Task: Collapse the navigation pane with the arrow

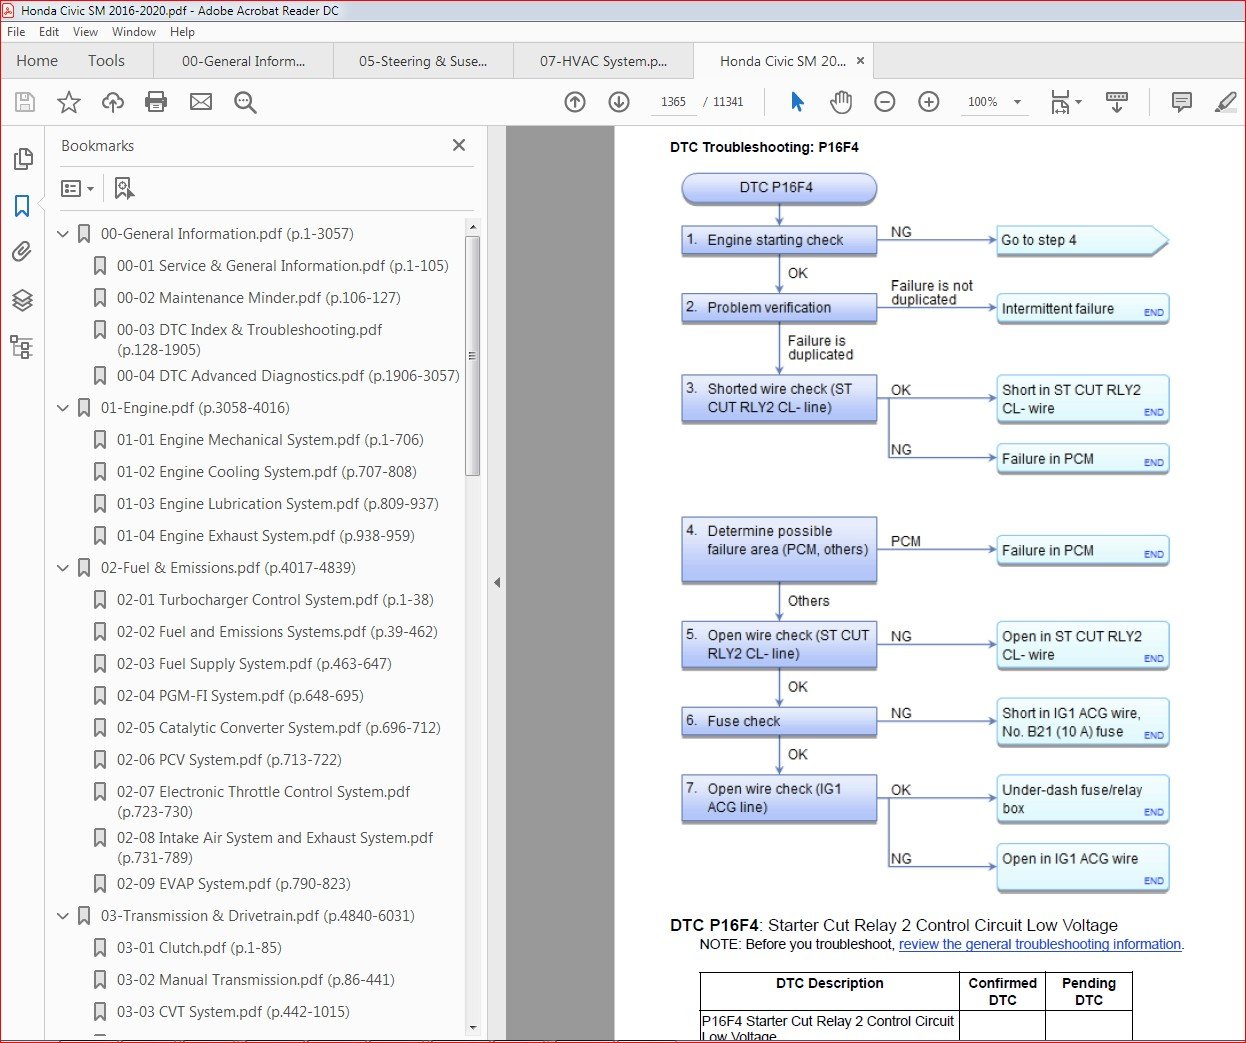Action: click(x=497, y=582)
